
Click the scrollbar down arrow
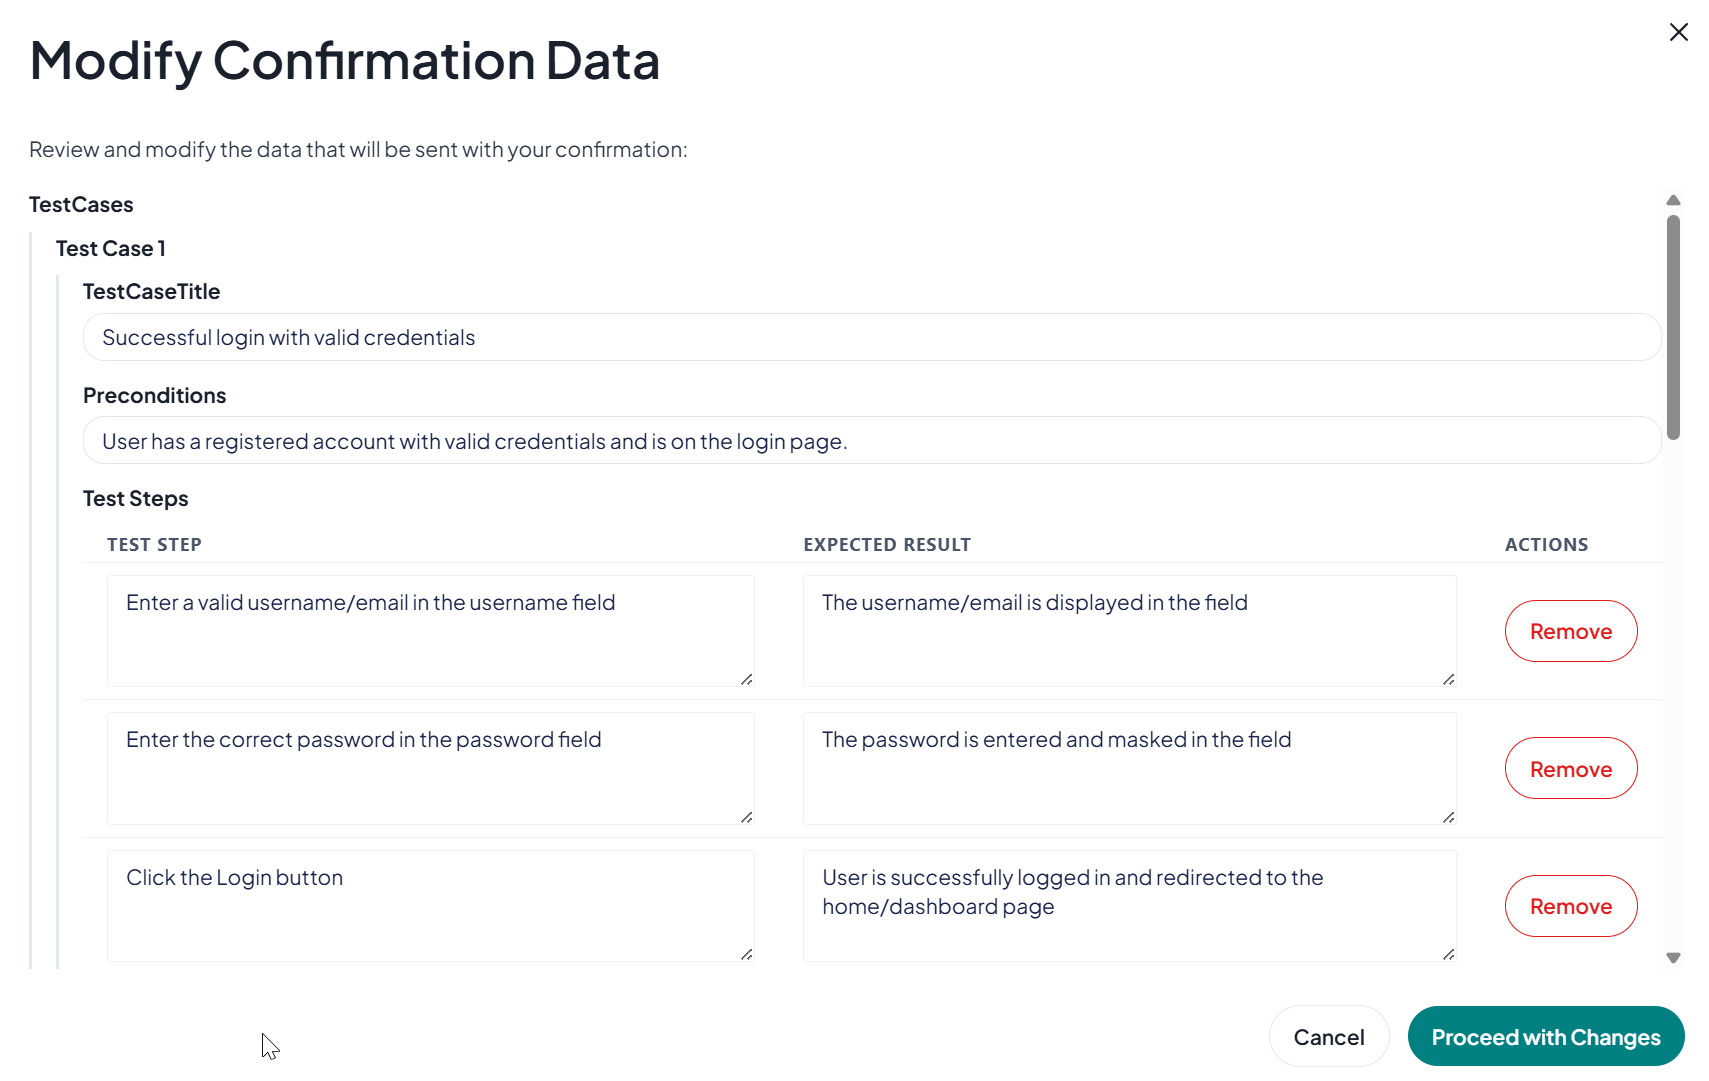point(1673,958)
